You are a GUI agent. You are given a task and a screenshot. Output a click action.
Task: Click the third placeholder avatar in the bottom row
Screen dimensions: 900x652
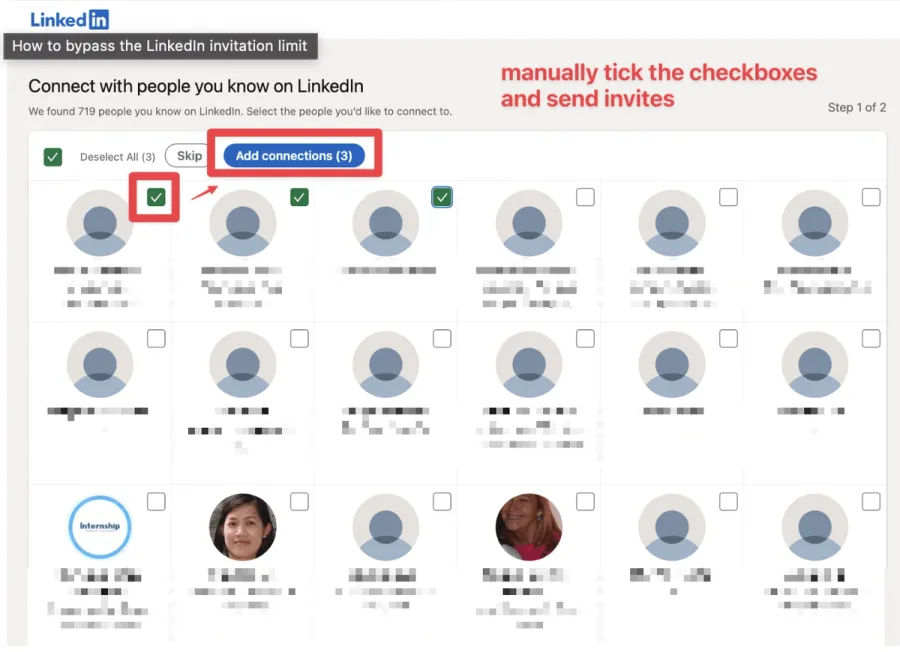[x=385, y=527]
